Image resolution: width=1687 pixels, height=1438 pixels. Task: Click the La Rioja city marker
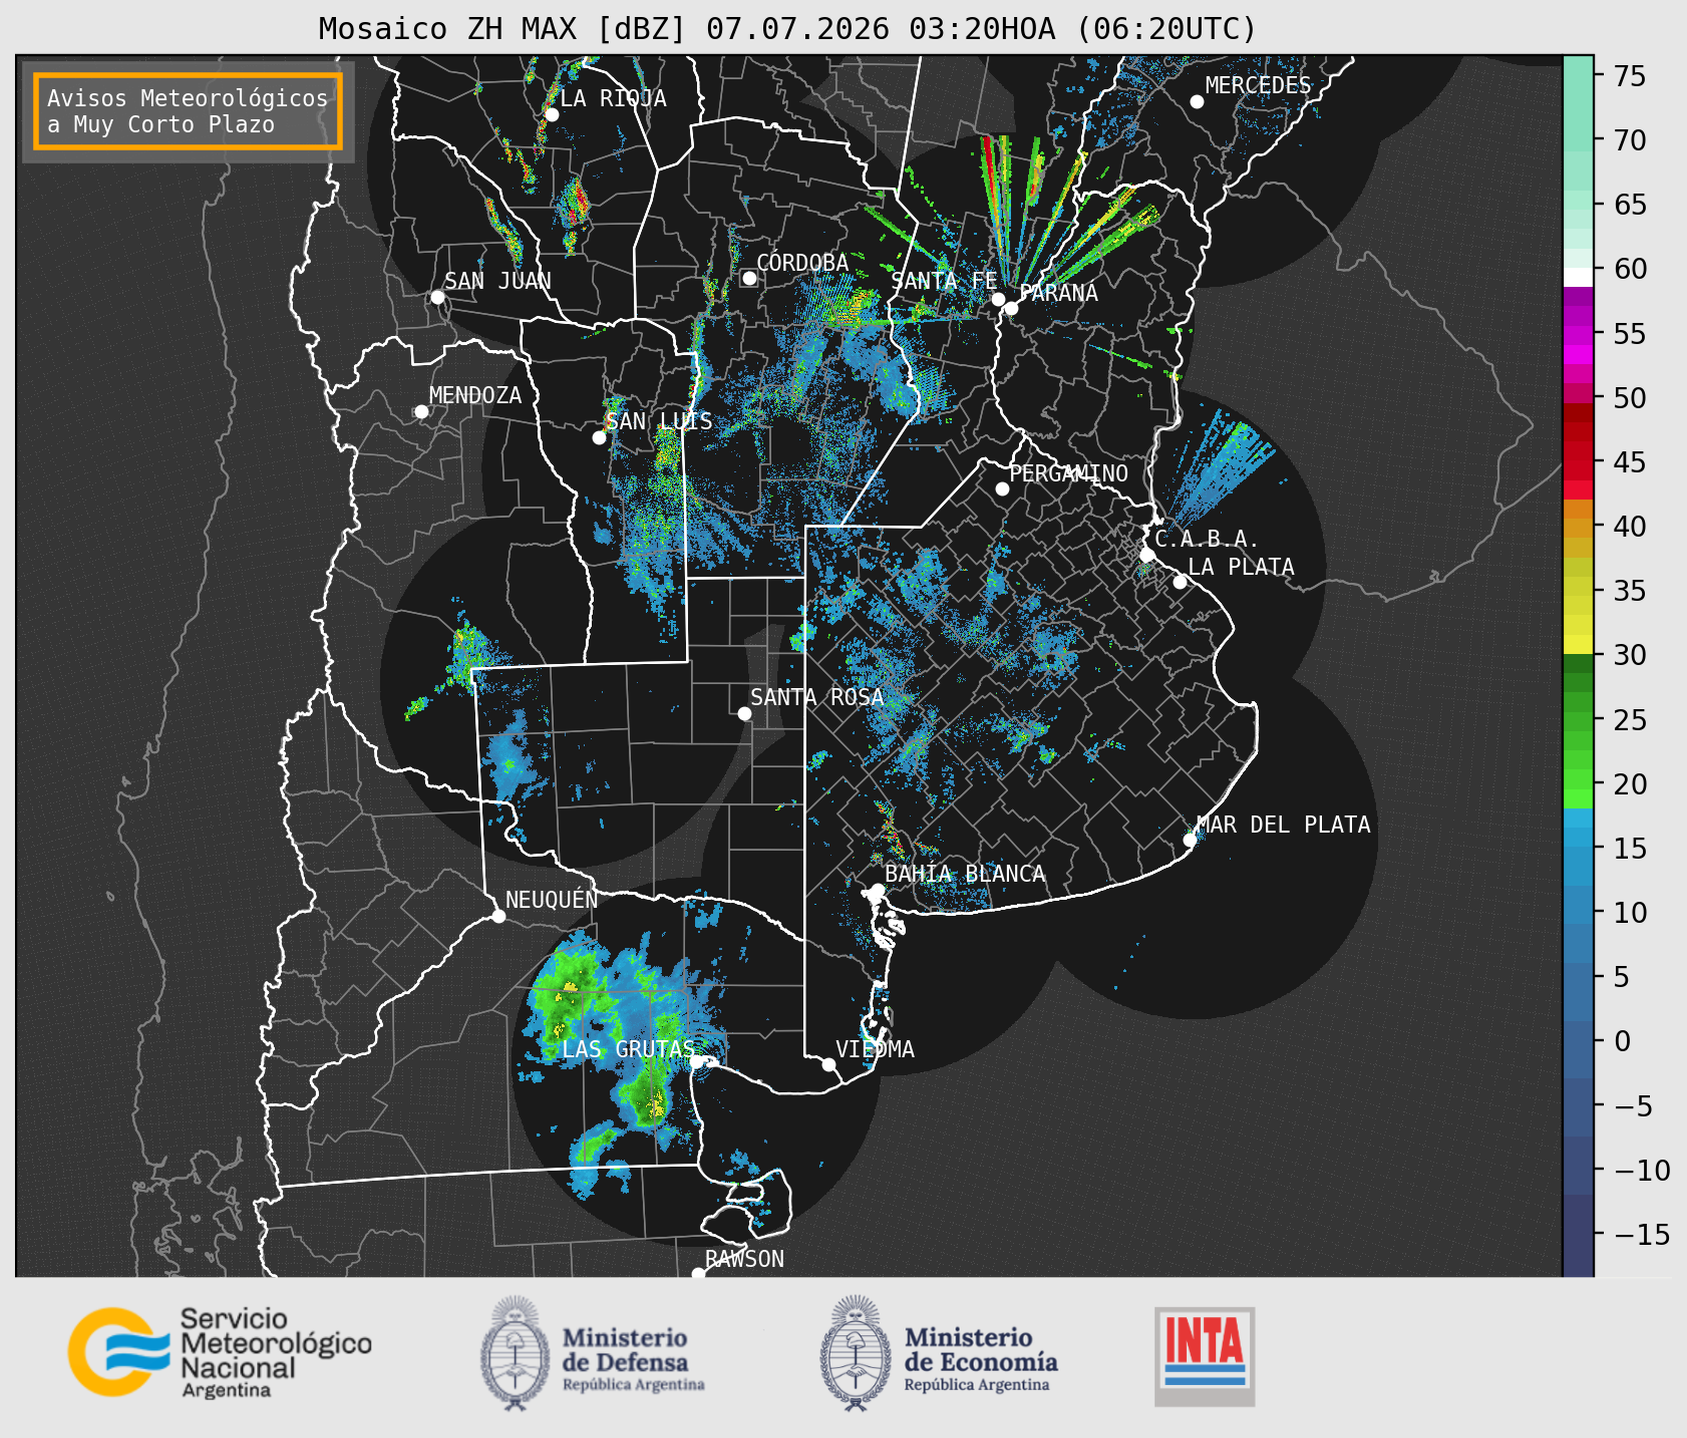pos(551,115)
